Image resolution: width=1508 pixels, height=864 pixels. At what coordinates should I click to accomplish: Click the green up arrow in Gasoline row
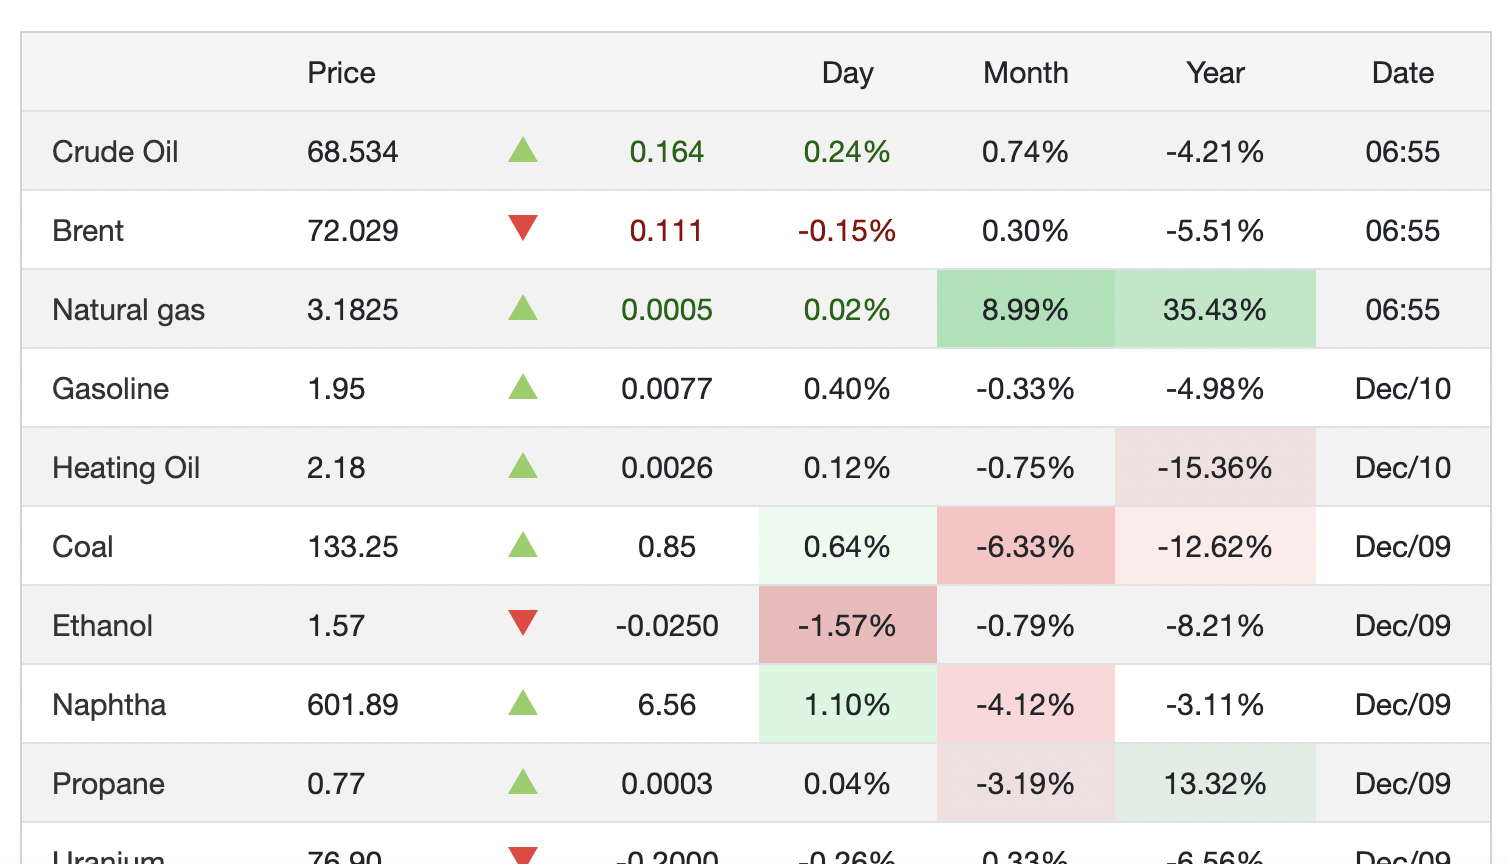tap(523, 386)
